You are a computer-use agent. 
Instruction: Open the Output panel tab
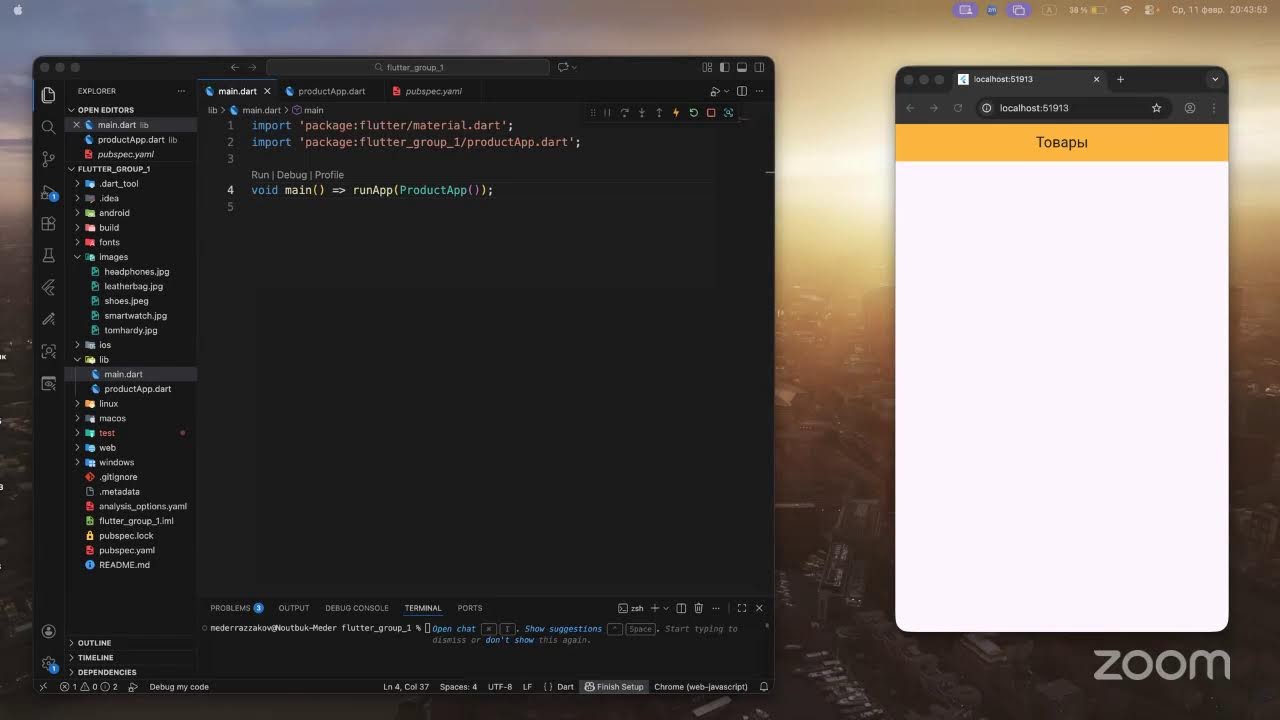[294, 608]
